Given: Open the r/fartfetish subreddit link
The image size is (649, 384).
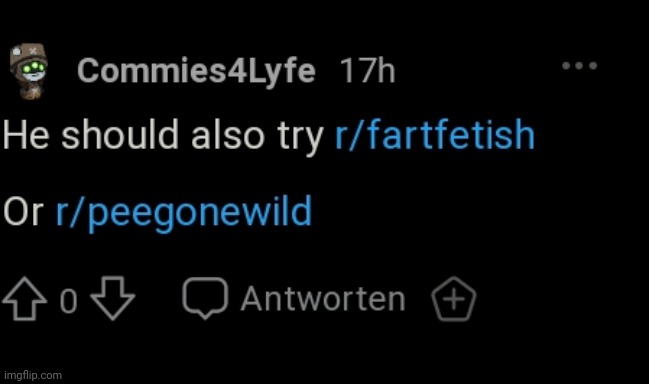Looking at the screenshot, I should pos(435,135).
